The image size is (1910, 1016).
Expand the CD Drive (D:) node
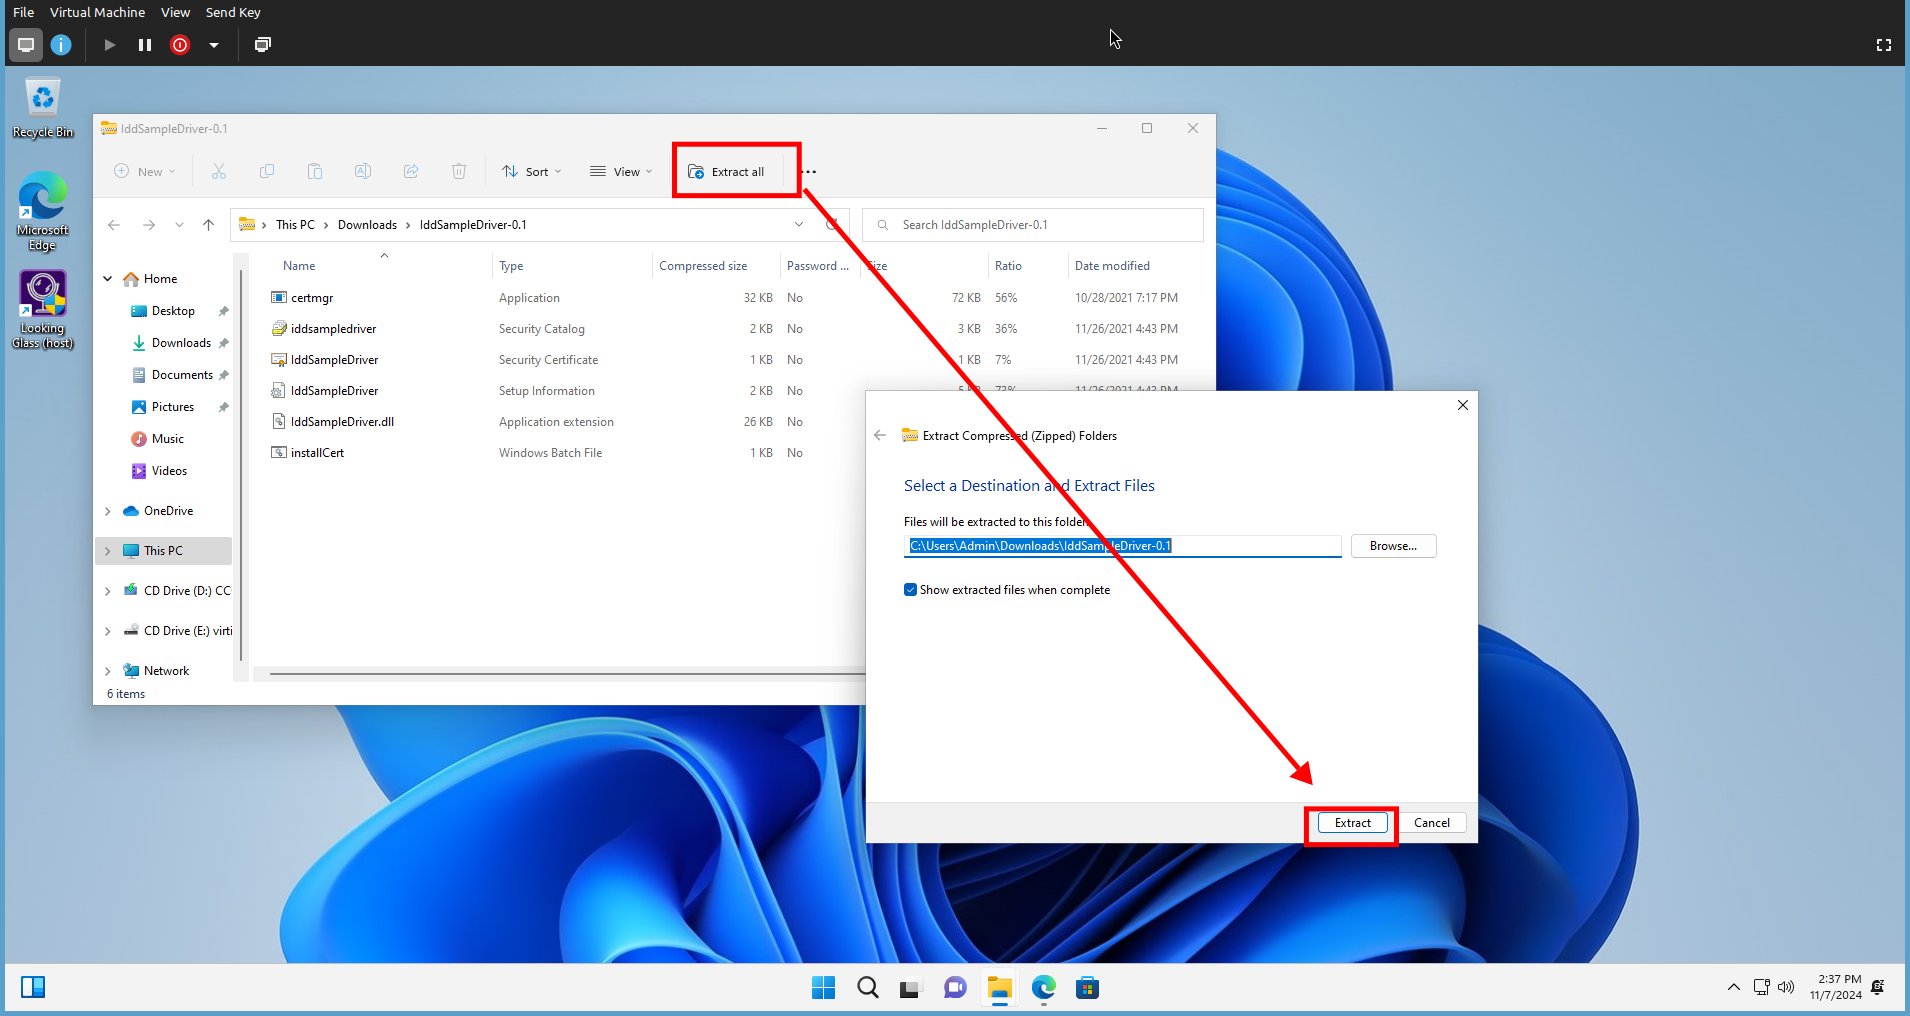[x=108, y=591]
